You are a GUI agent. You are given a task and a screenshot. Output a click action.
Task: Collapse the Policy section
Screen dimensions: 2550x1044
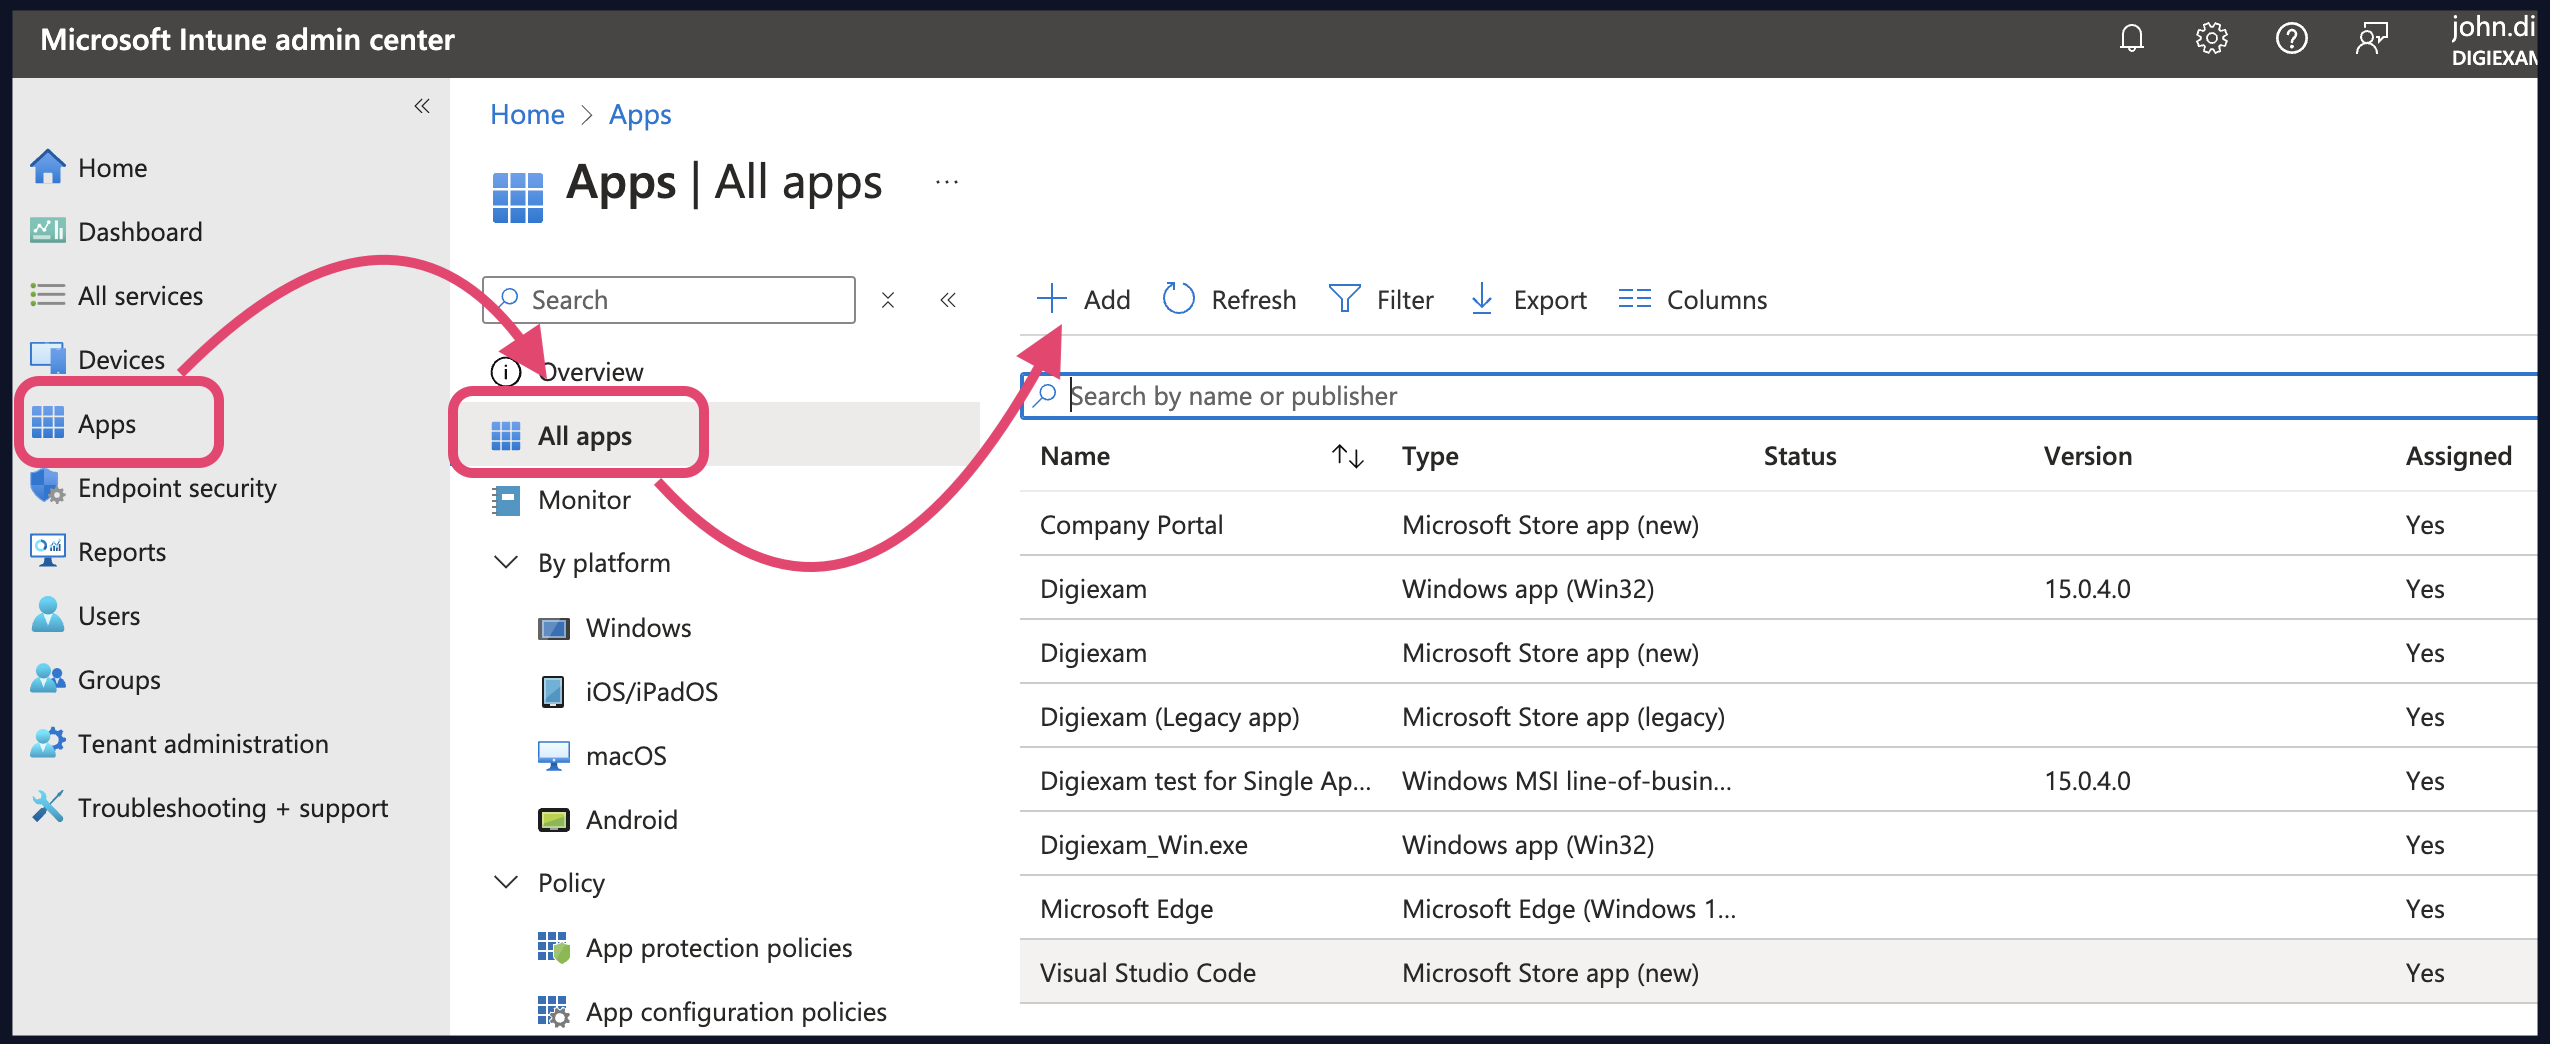tap(507, 883)
